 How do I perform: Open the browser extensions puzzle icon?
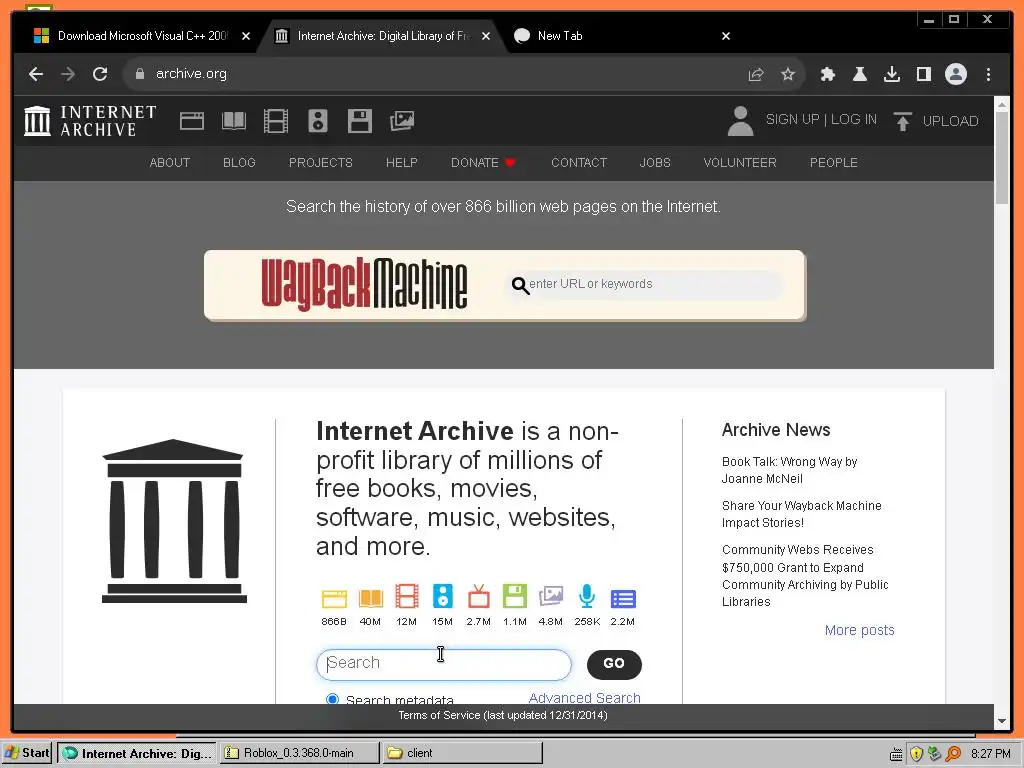827,74
